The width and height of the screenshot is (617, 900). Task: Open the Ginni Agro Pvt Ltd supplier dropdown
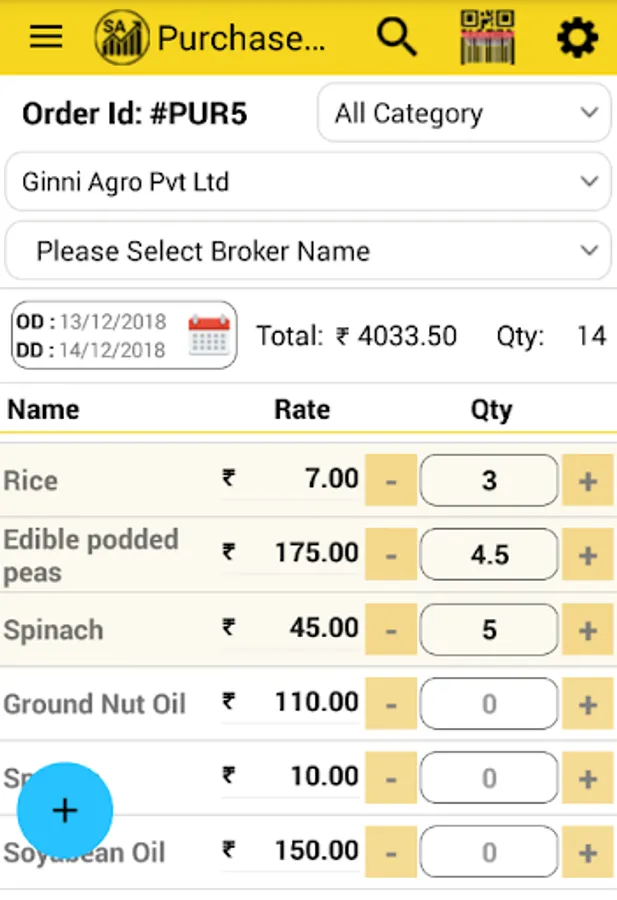(308, 182)
